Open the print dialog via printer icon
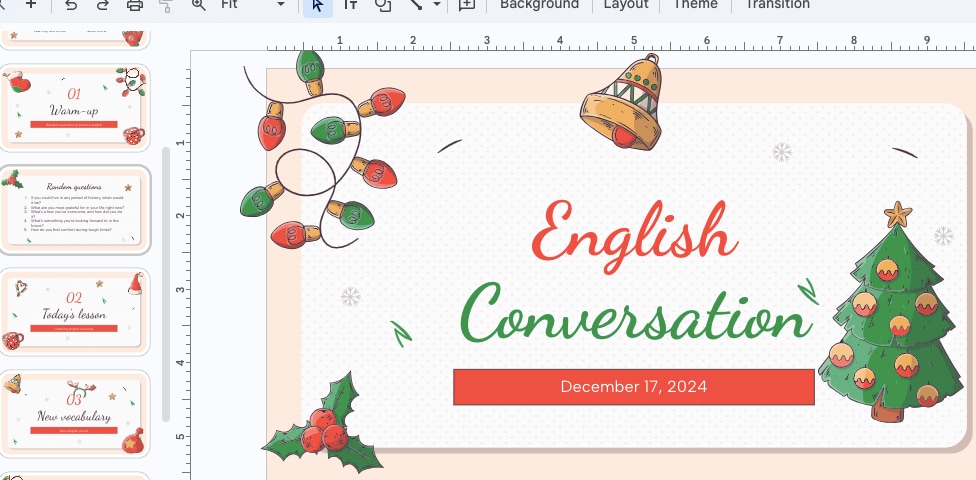The image size is (976, 480). point(134,4)
